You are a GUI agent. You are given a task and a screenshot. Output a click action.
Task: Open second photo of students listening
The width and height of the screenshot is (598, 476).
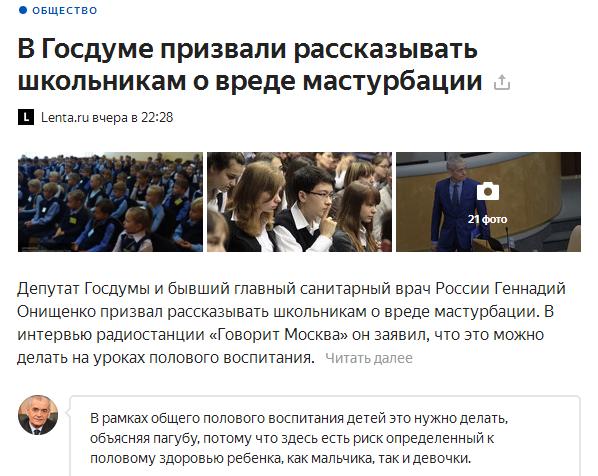point(299,202)
